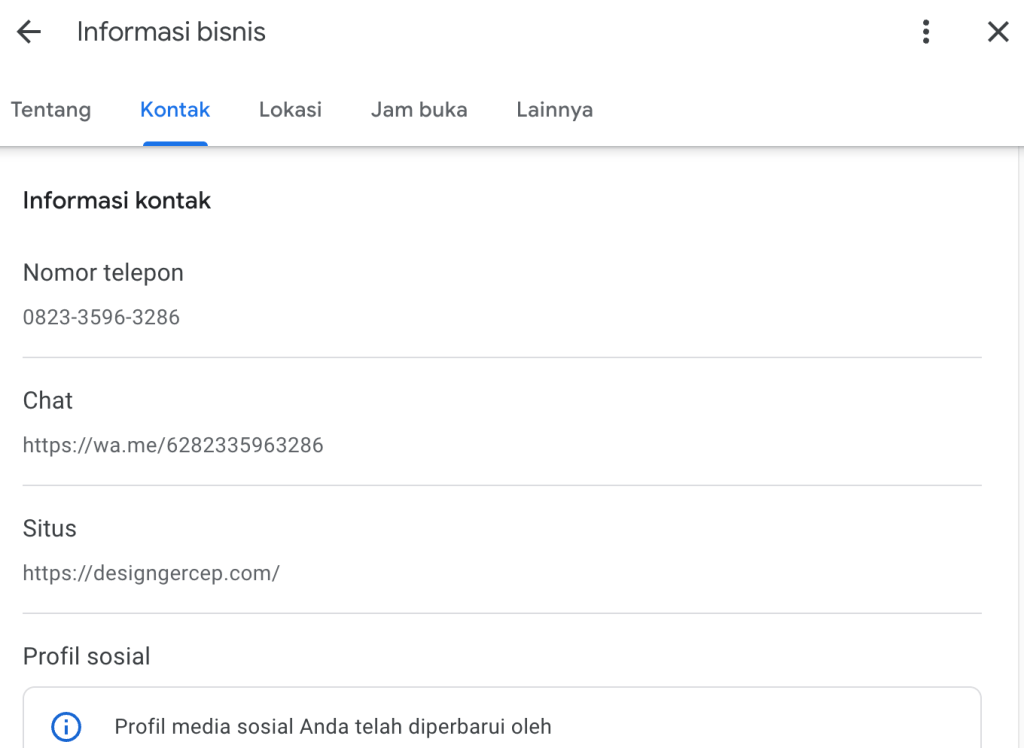Click the Informasi bisnis title text

(171, 32)
